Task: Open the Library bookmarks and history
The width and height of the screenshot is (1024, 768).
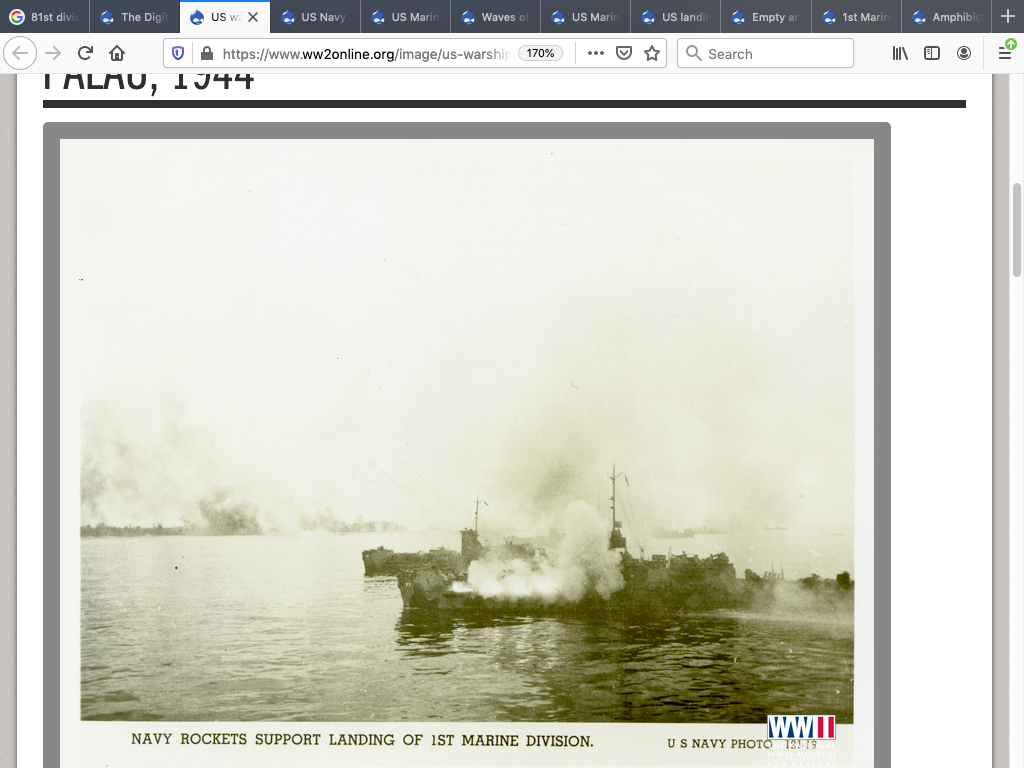Action: pos(900,54)
